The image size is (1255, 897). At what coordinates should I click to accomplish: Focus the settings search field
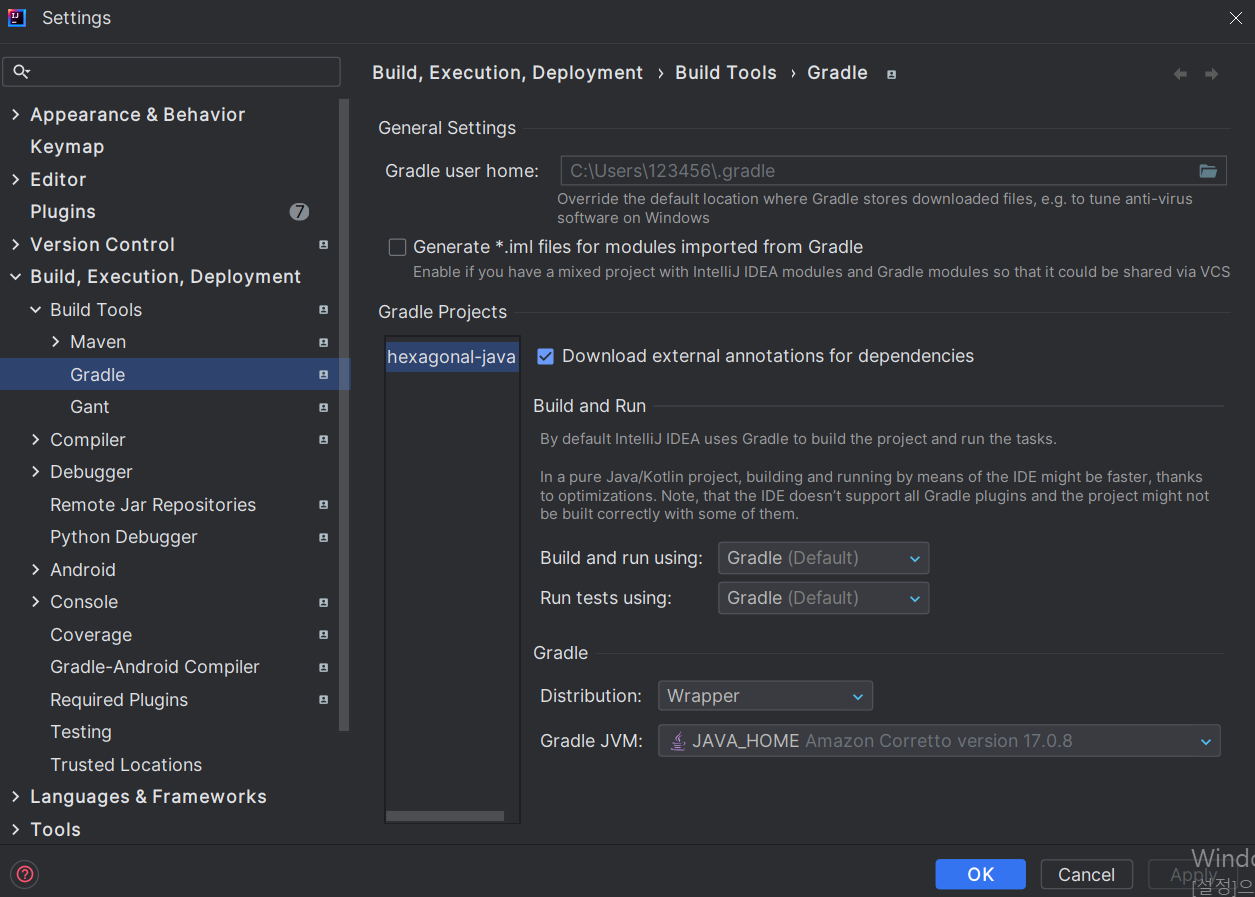click(x=171, y=72)
